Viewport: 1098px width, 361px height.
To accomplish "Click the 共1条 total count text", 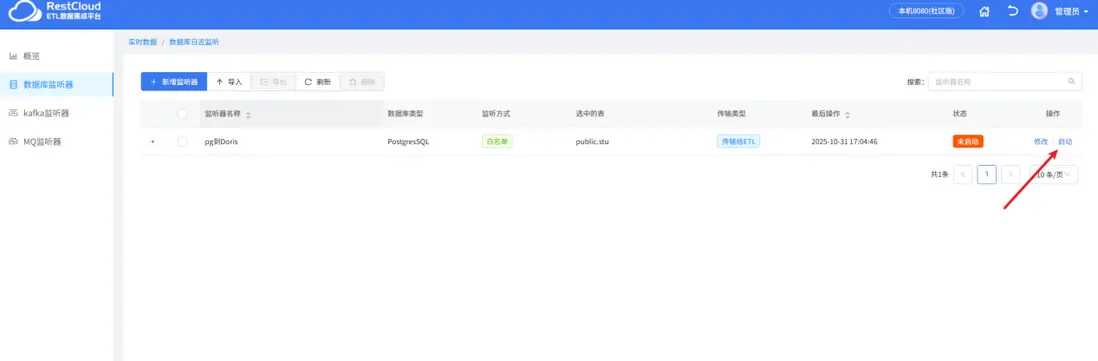I will point(939,174).
